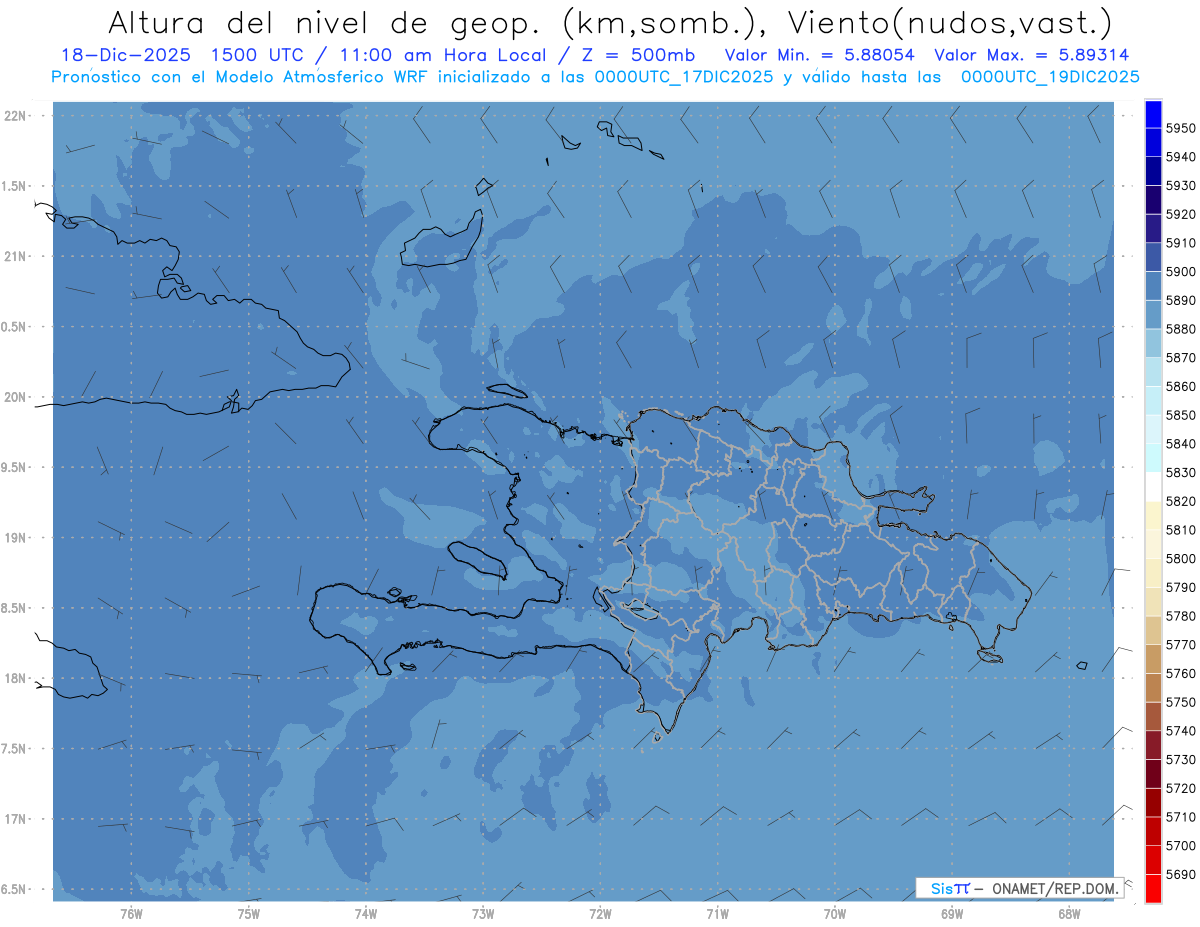Click the 21N latitude axis label
Viewport: 1200px width, 927px height.
(x=15, y=256)
